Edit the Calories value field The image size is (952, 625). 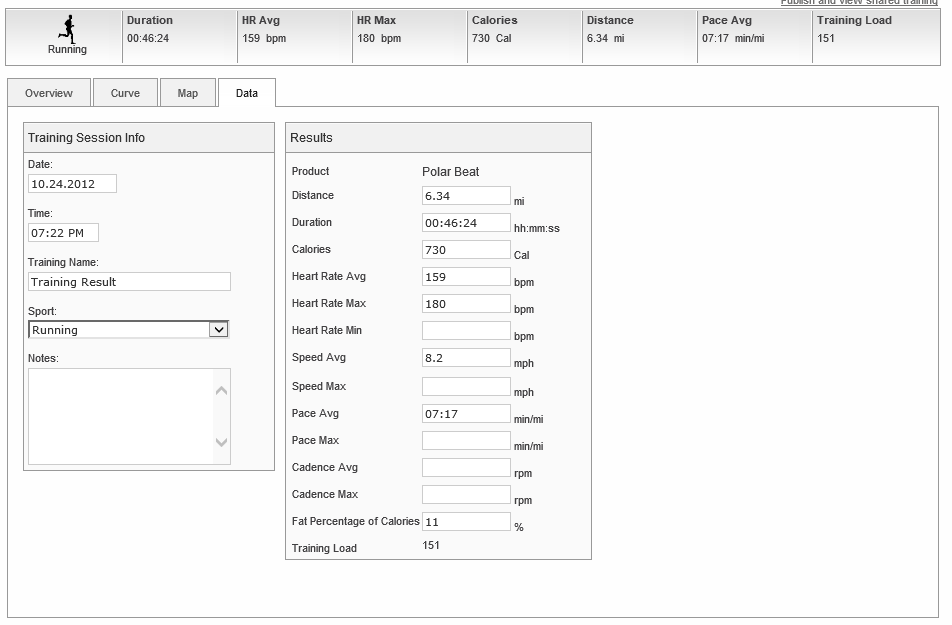pos(467,249)
